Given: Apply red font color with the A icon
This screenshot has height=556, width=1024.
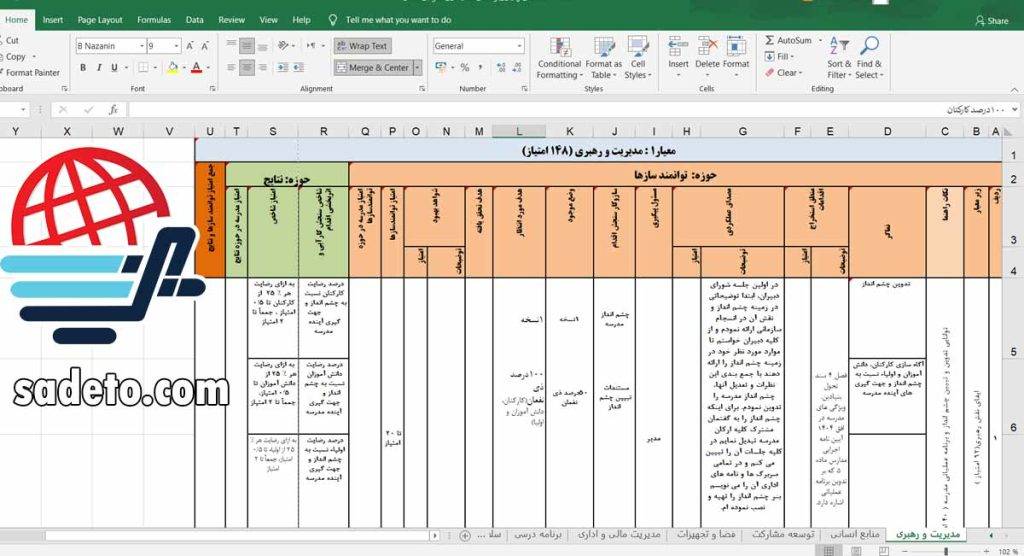Looking at the screenshot, I should [197, 67].
